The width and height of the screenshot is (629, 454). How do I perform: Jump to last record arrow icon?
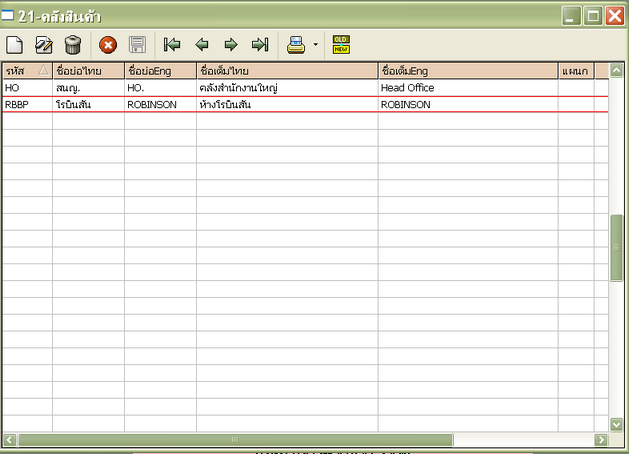click(260, 45)
